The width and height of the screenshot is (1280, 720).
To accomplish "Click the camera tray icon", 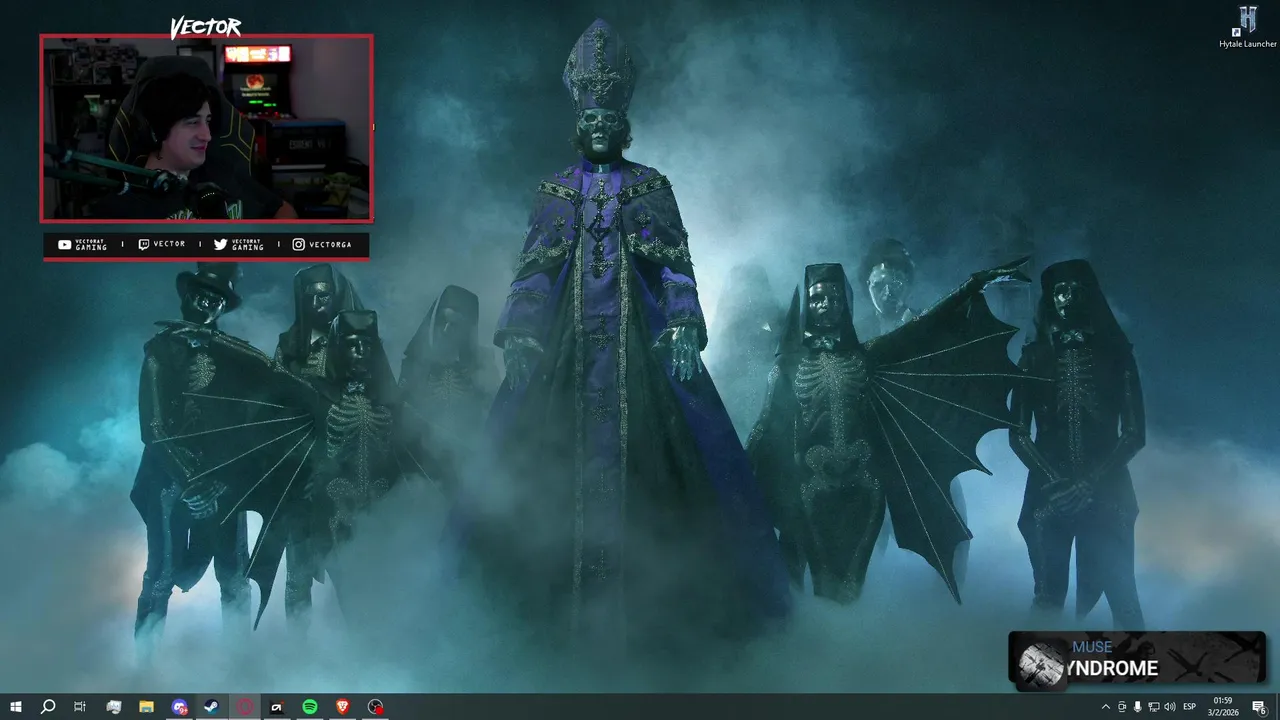I will [1122, 707].
